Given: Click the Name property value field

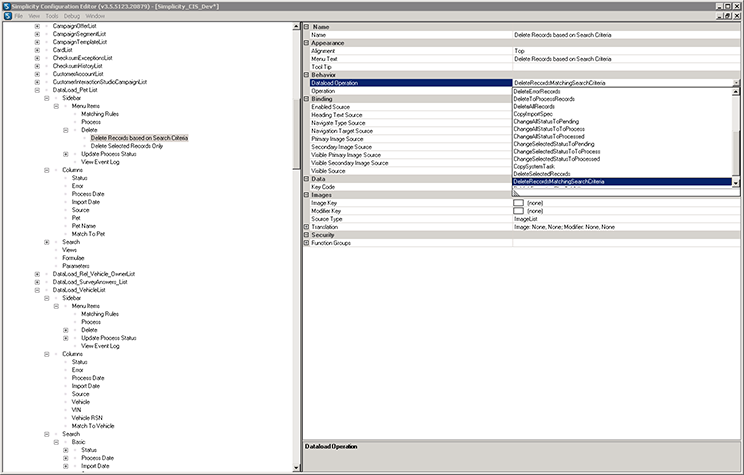Looking at the screenshot, I should point(626,35).
